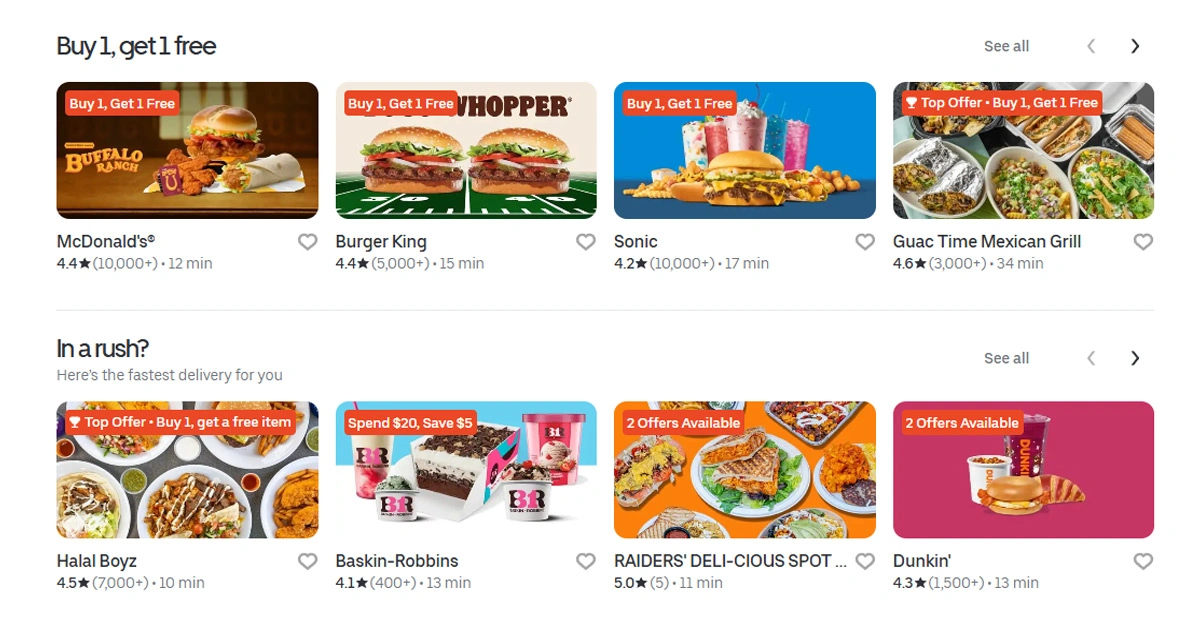Open See all for Buy 1, get 1 free

point(1006,46)
